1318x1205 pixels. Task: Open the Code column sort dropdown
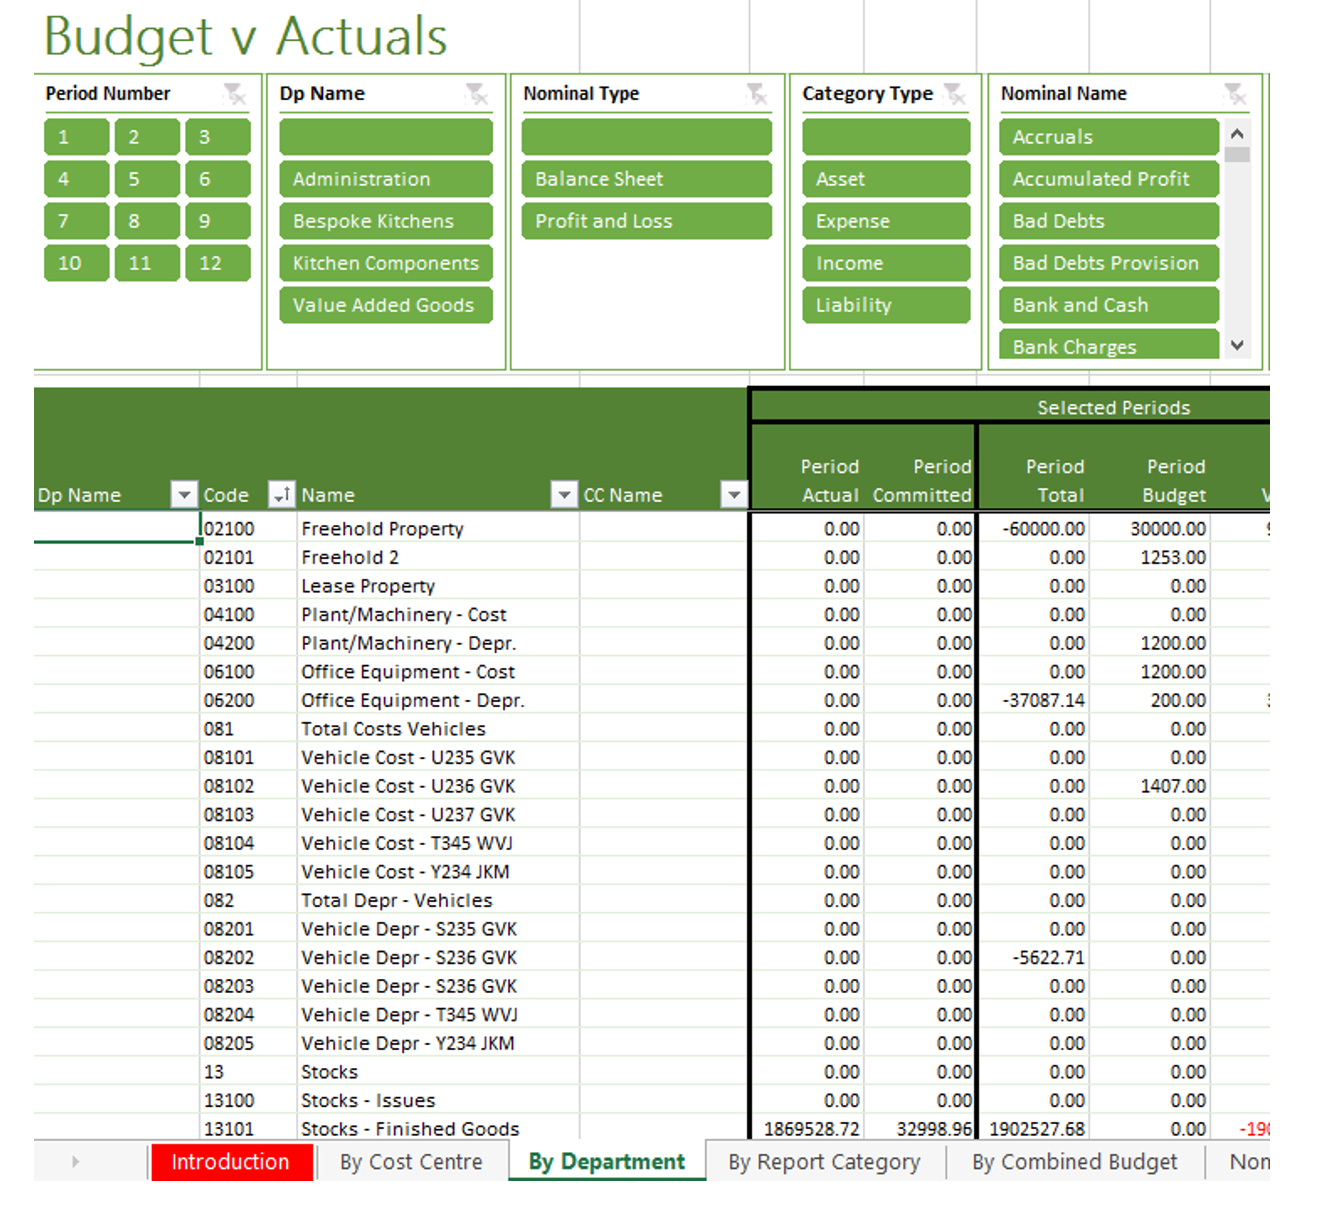coord(281,494)
